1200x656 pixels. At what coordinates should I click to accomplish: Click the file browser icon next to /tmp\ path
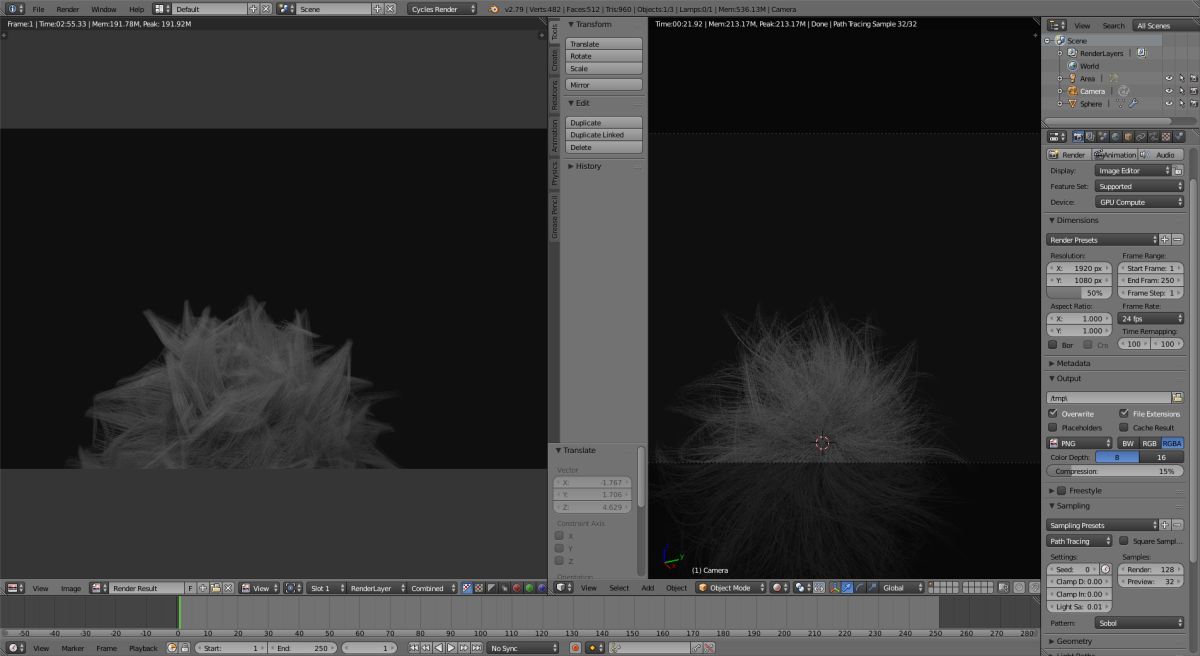pos(1177,398)
